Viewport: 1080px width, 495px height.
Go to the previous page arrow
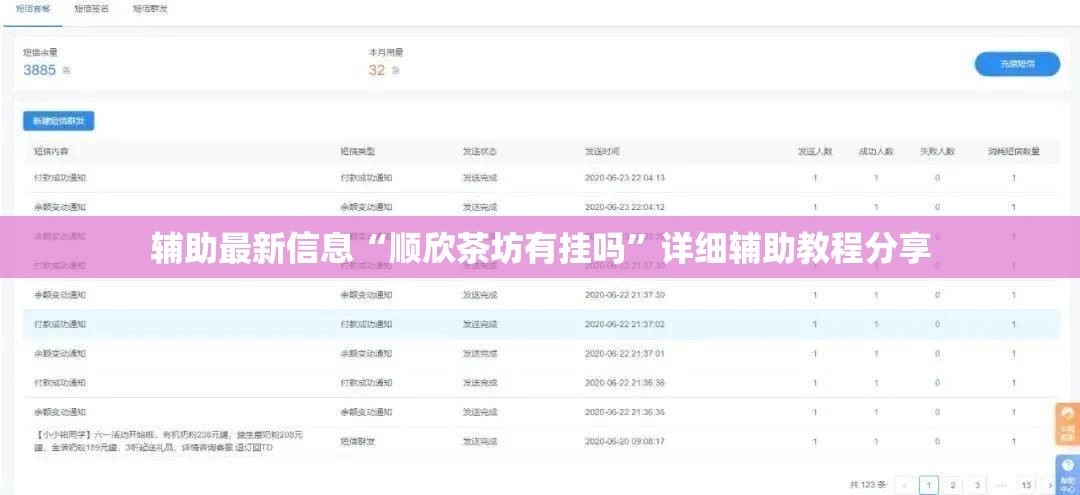906,485
